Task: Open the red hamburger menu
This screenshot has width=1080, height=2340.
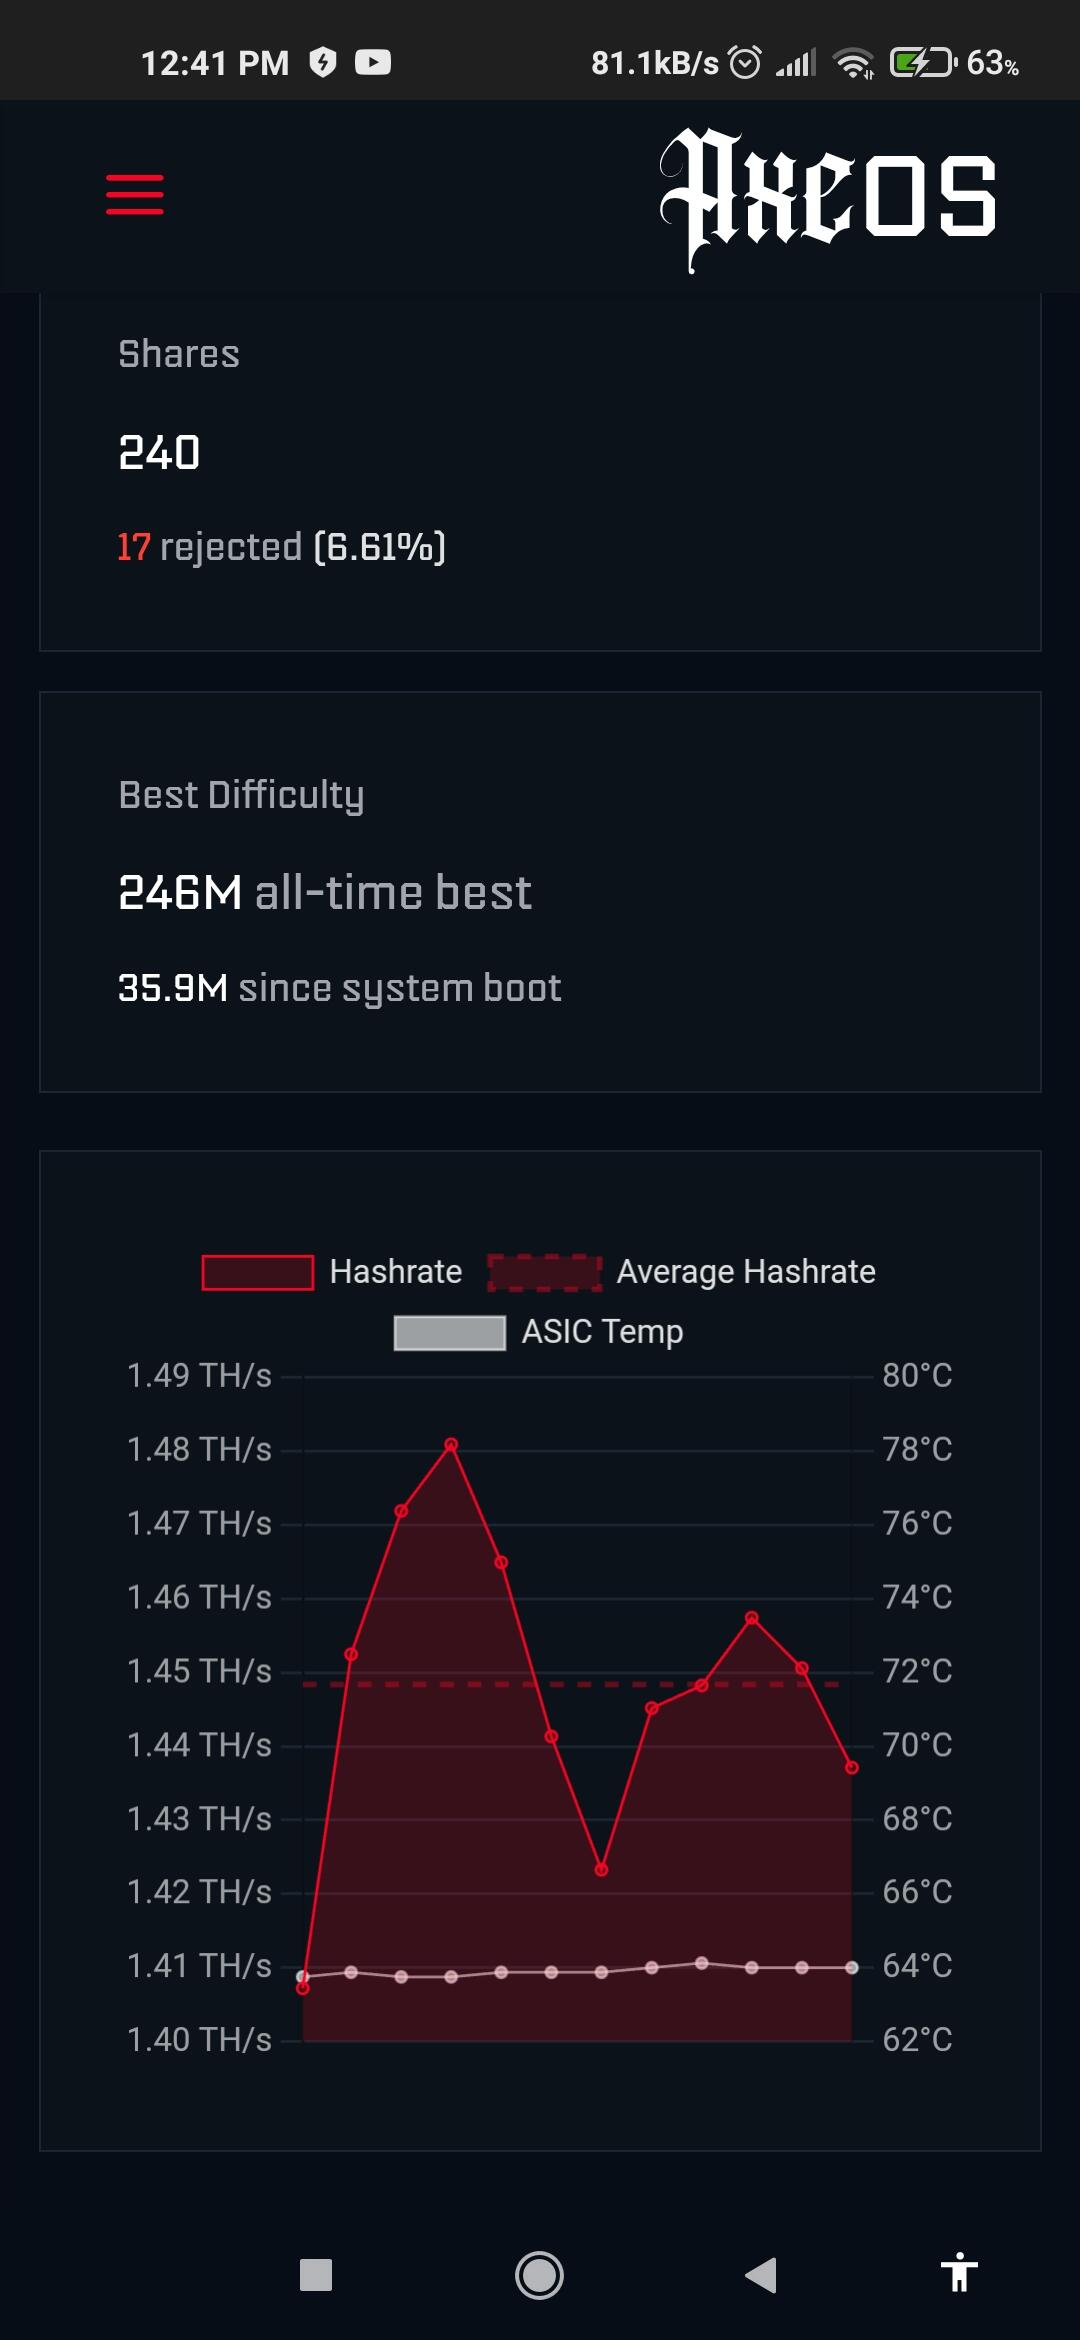Action: coord(135,194)
